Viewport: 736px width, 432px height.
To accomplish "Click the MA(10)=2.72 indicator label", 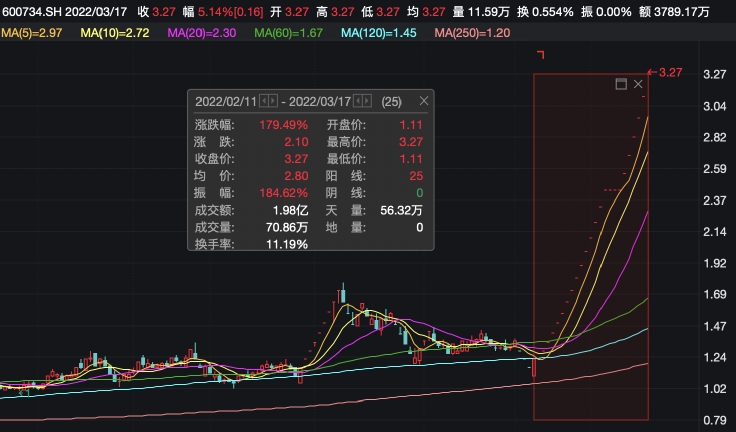I will [x=115, y=33].
